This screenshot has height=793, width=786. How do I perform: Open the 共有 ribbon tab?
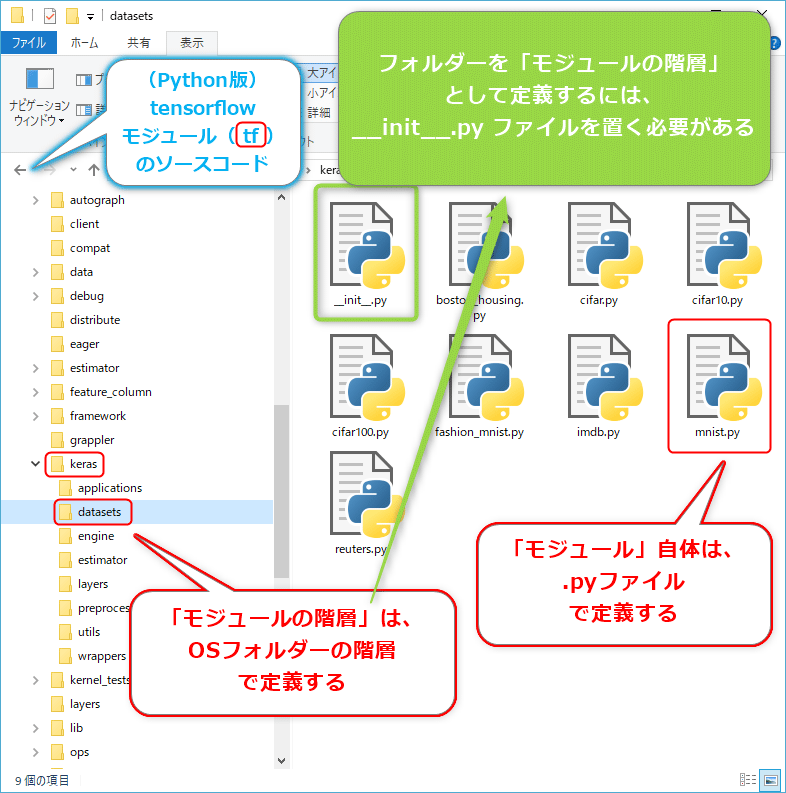(x=139, y=43)
